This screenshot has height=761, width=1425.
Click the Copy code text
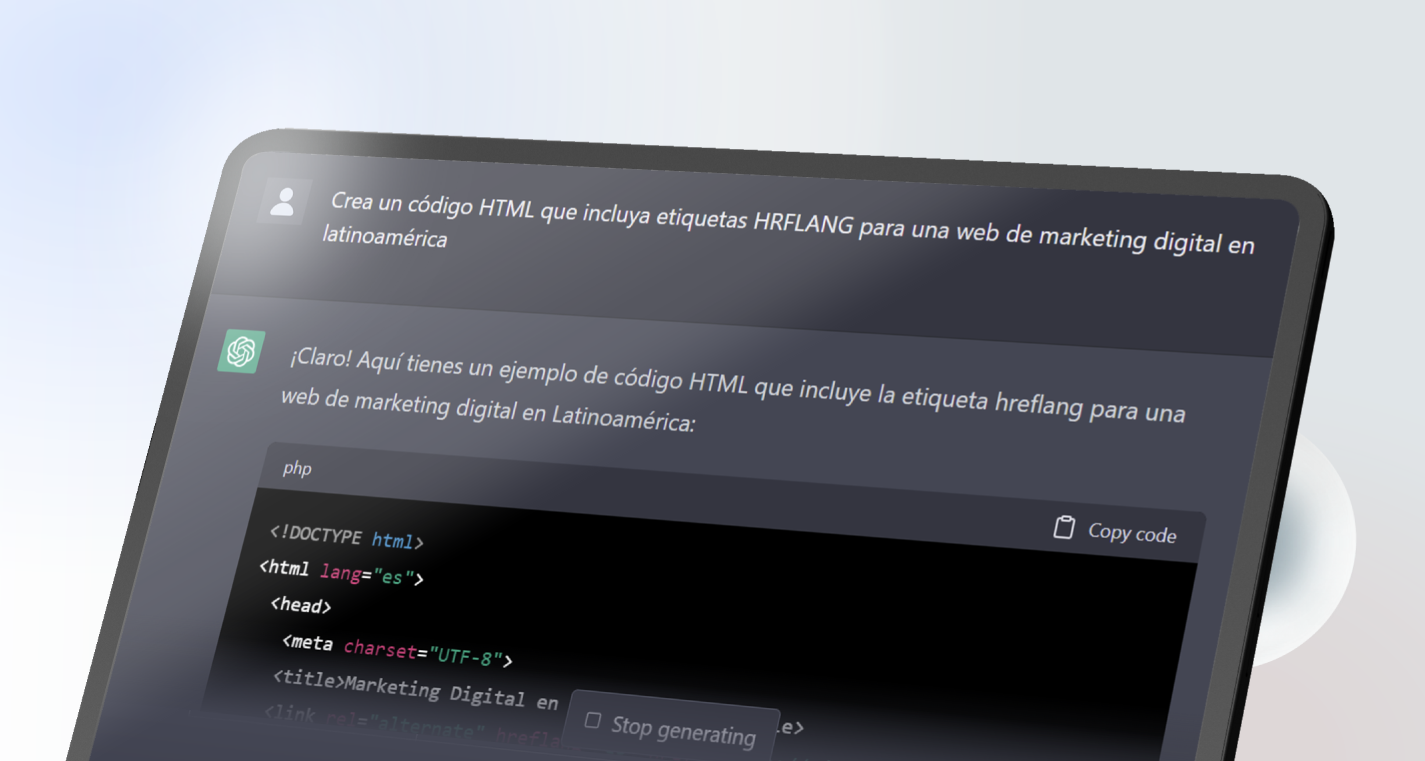click(1132, 532)
